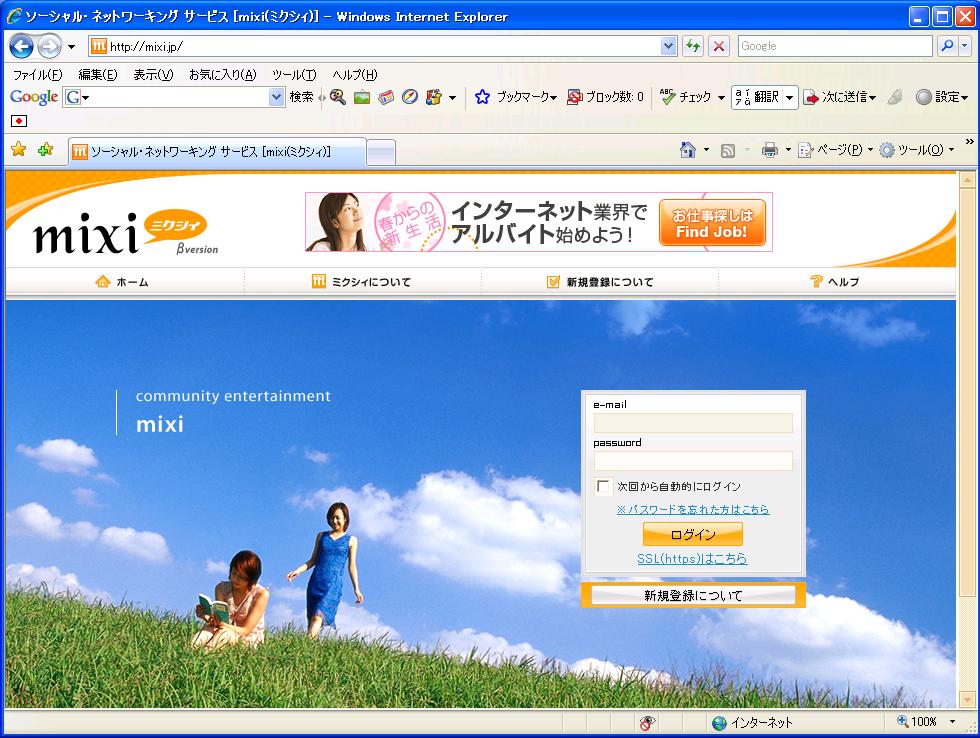Image resolution: width=980 pixels, height=738 pixels.
Task: Click the Home icon in the command bar
Action: click(688, 150)
